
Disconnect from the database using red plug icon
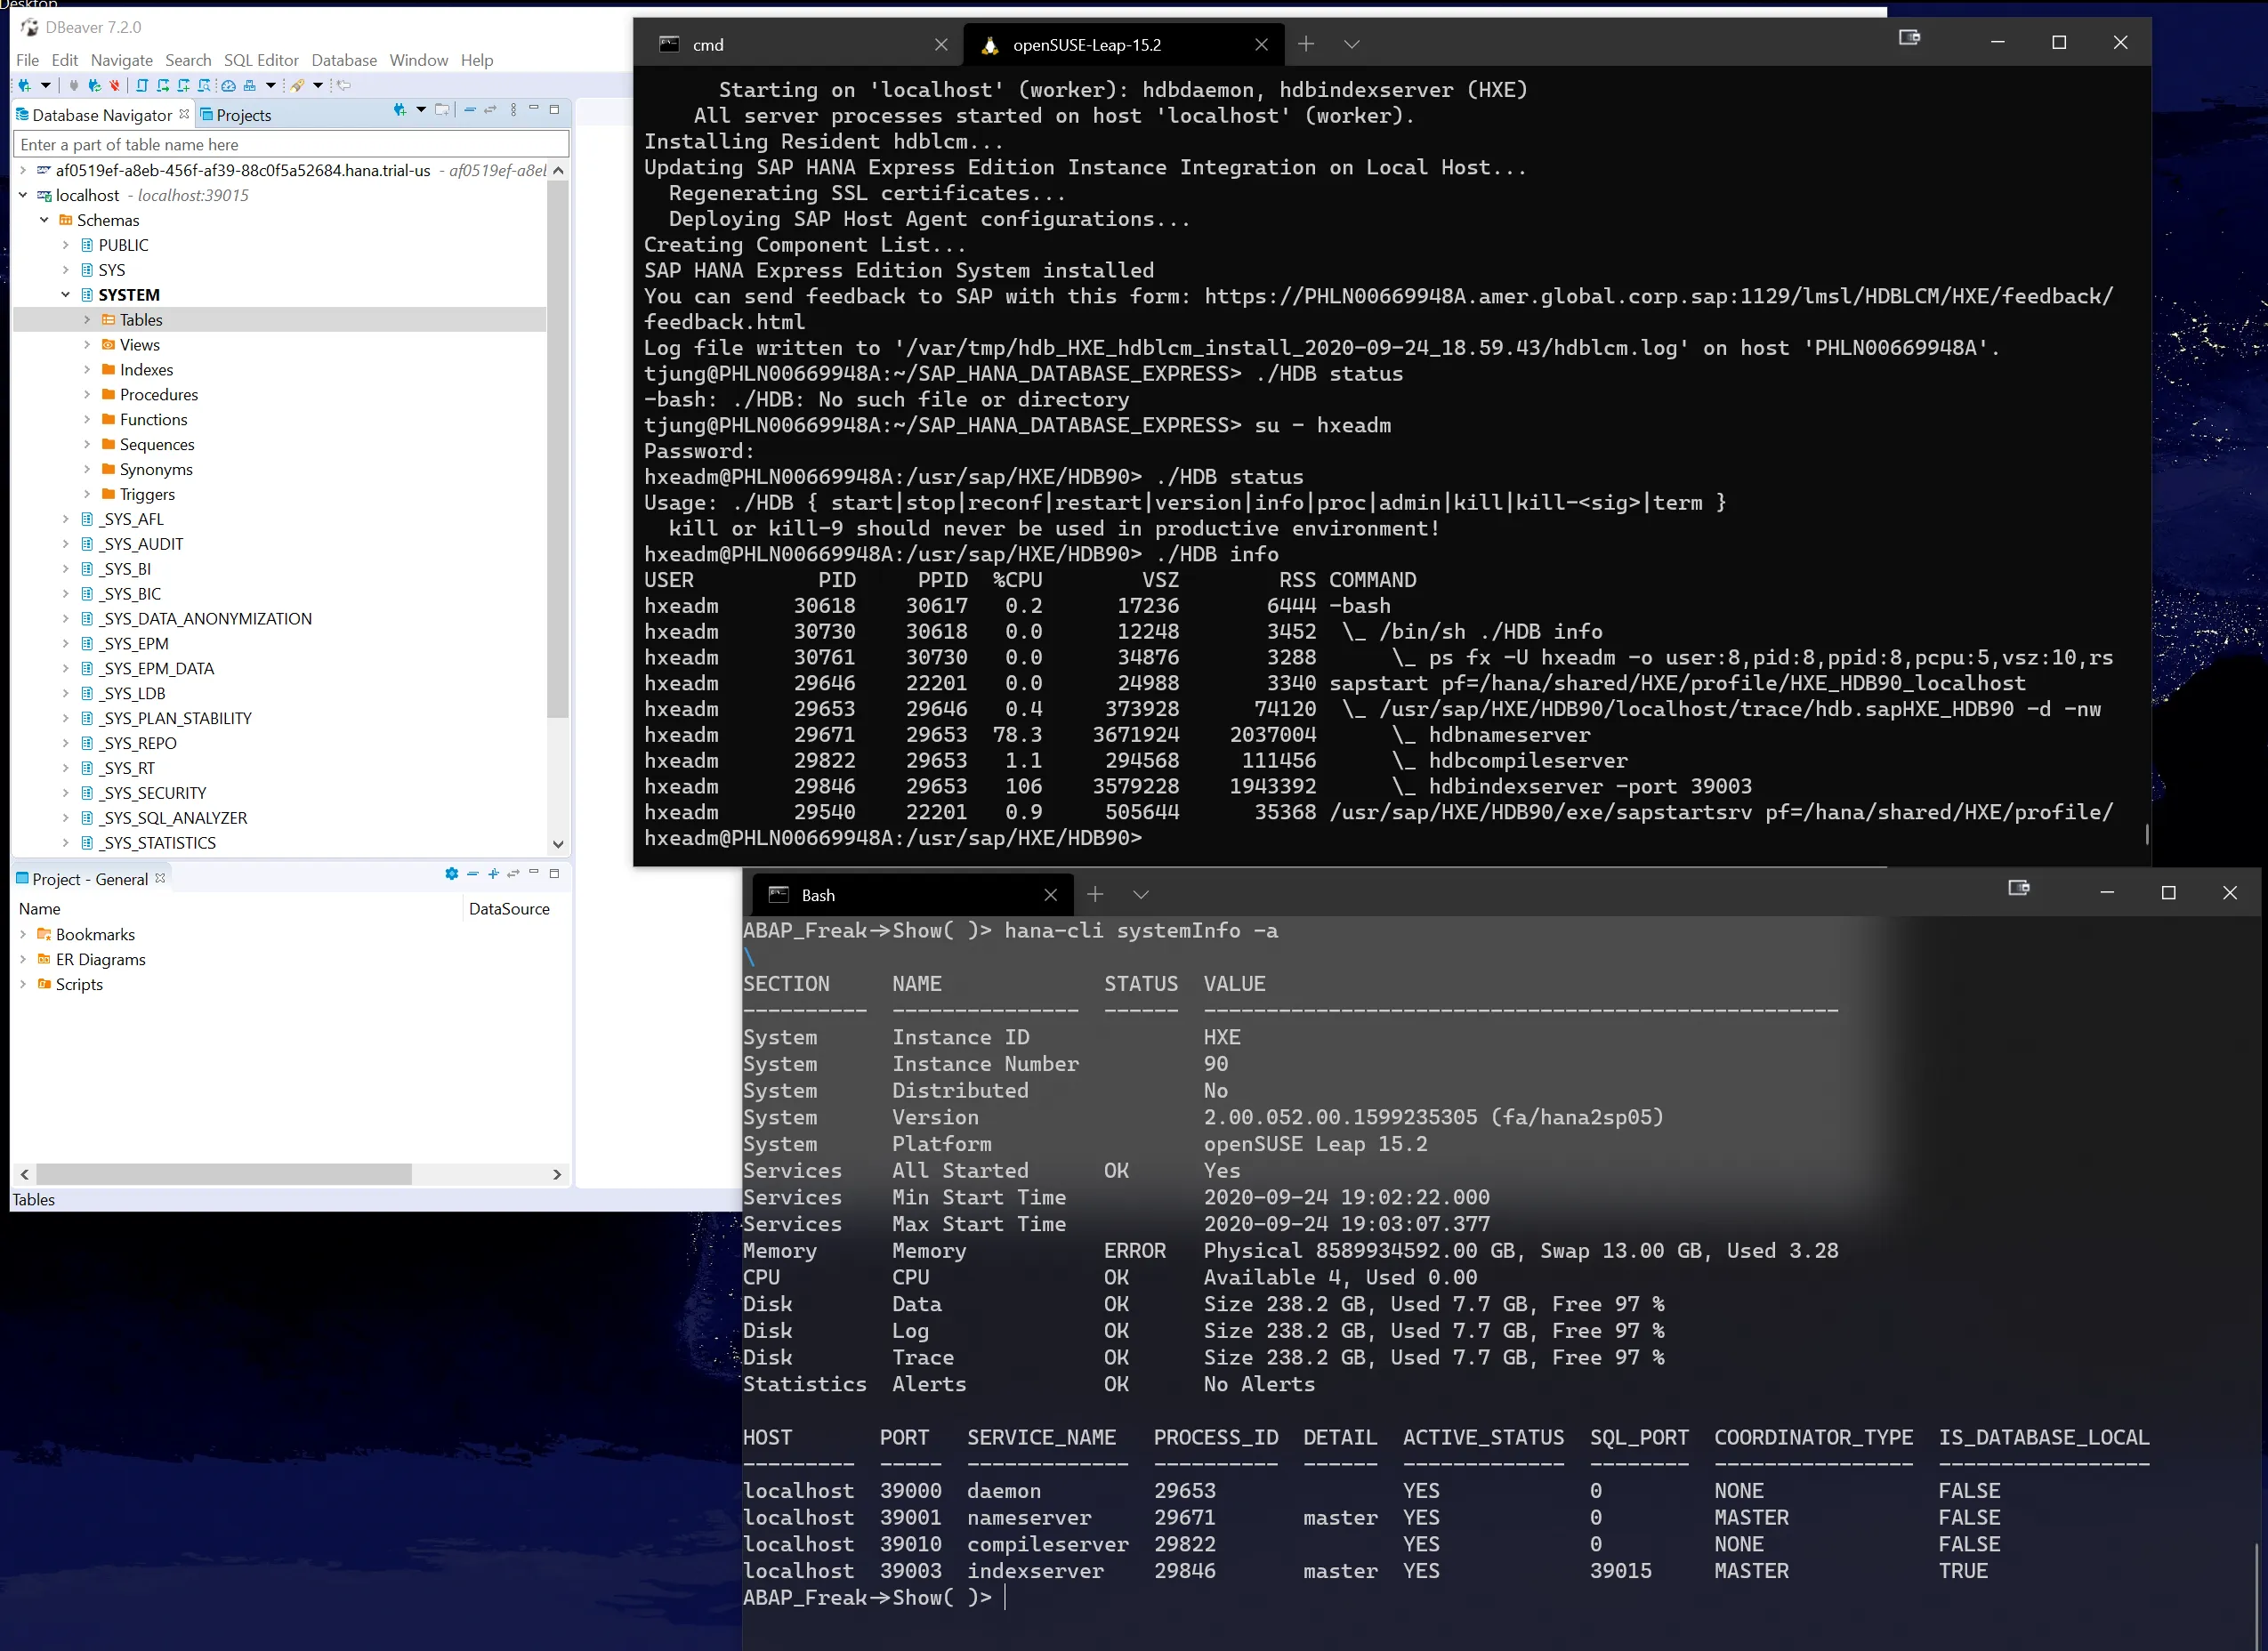tap(114, 86)
